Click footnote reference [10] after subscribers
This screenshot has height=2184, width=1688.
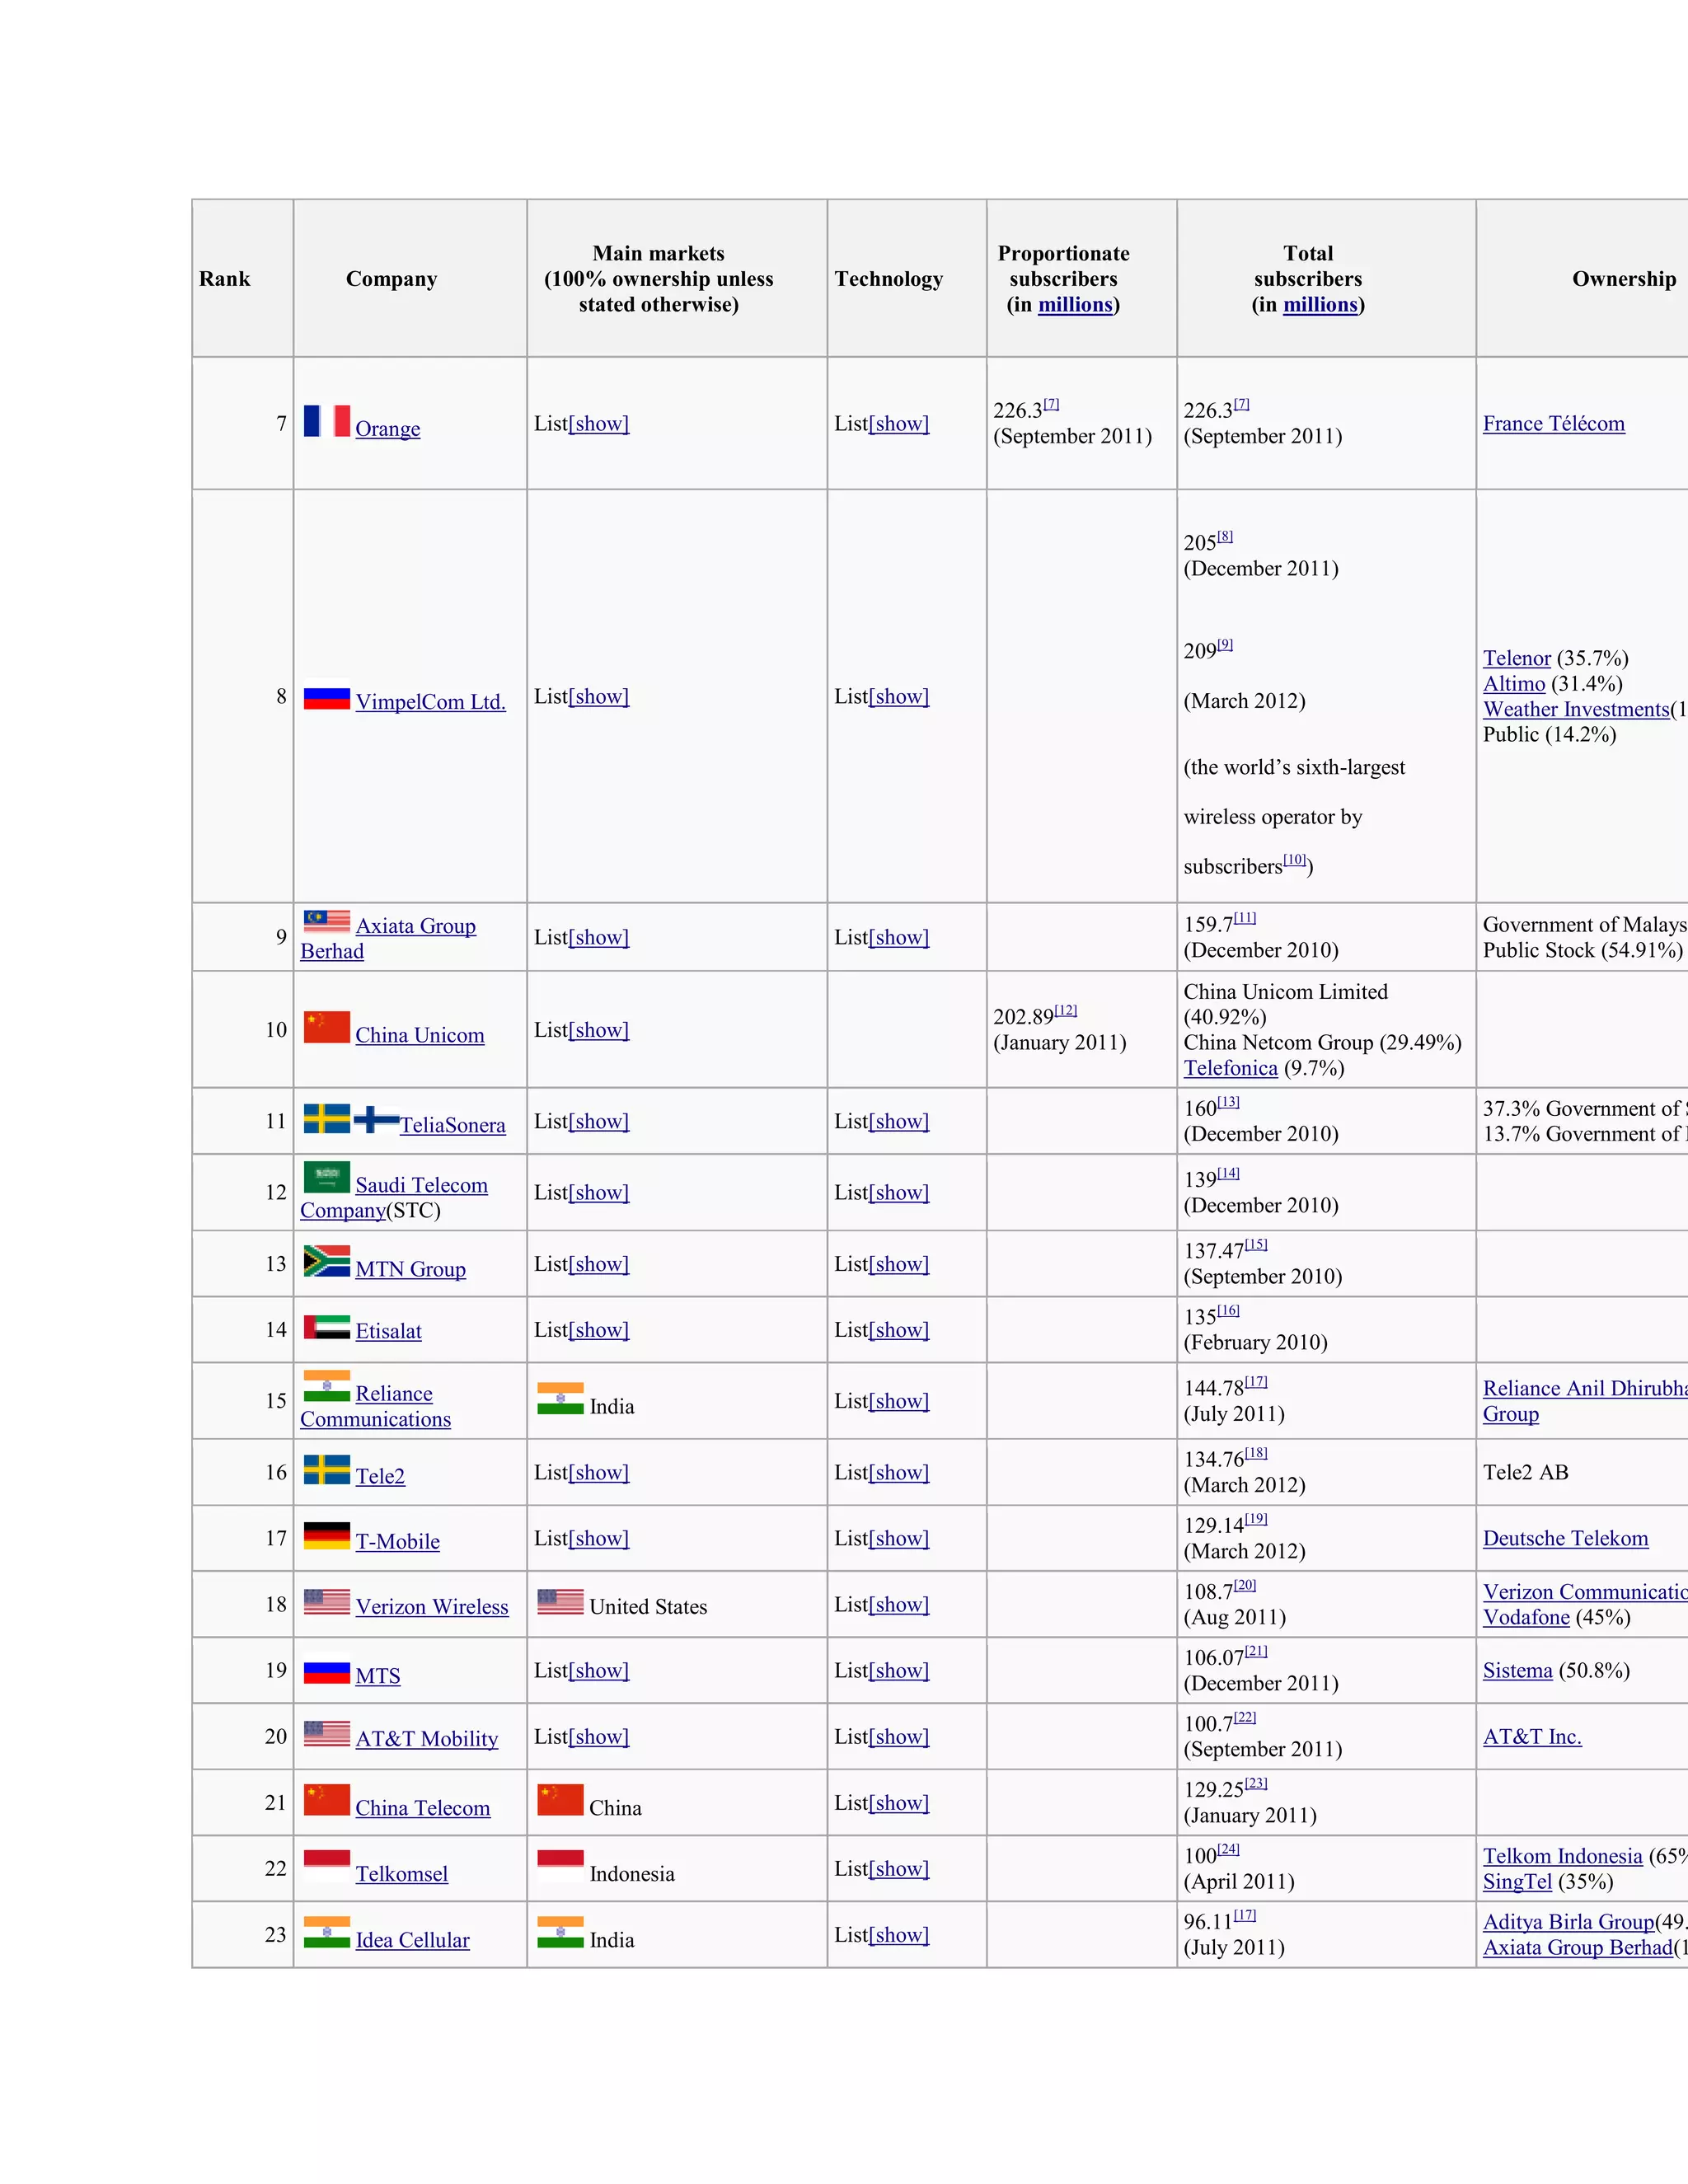[x=1295, y=860]
